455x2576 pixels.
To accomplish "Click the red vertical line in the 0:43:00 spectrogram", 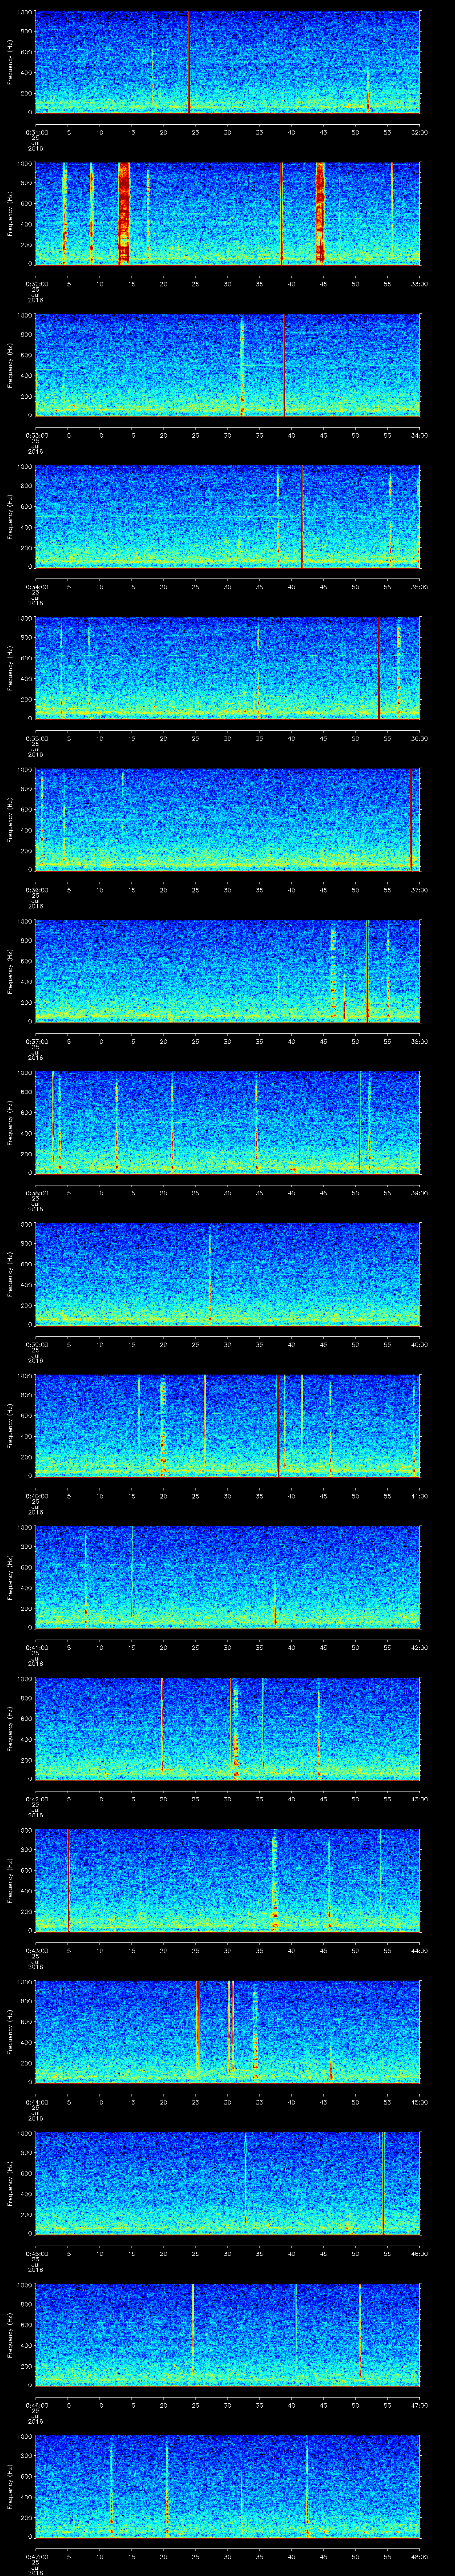I will click(68, 1880).
